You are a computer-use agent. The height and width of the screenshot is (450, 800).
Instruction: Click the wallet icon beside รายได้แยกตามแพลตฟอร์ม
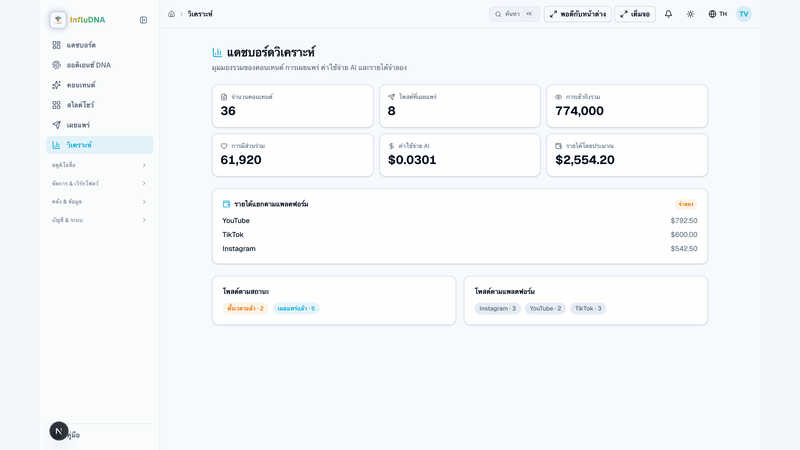coord(227,204)
